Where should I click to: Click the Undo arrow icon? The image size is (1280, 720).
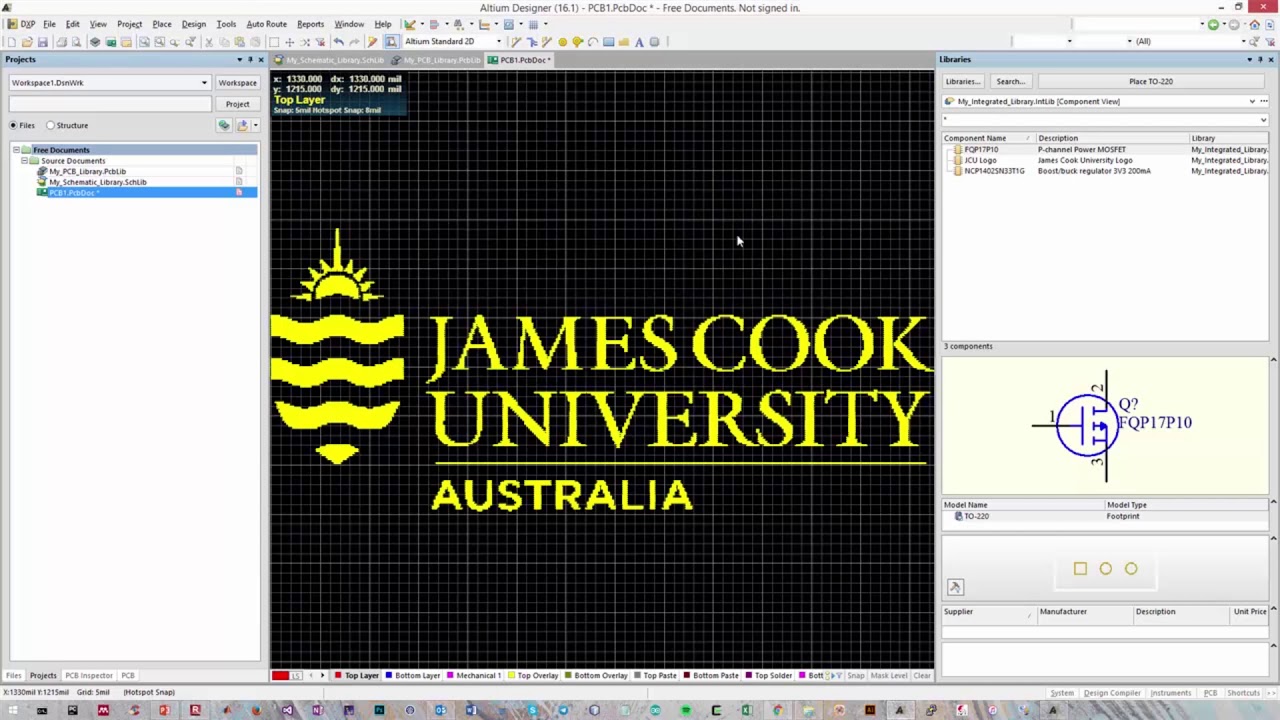pyautogui.click(x=338, y=42)
